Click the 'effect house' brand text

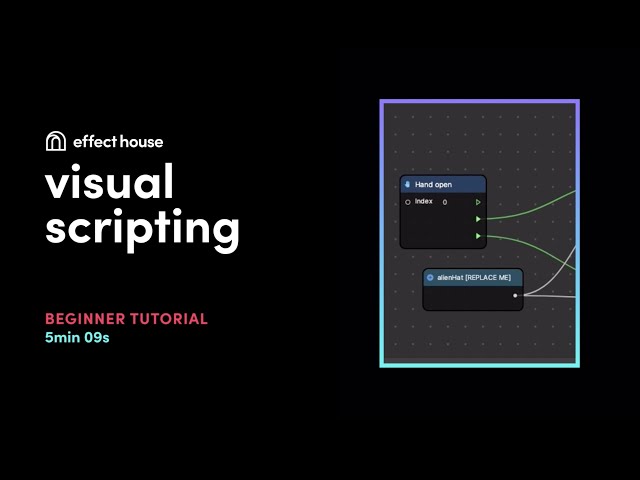pyautogui.click(x=118, y=142)
